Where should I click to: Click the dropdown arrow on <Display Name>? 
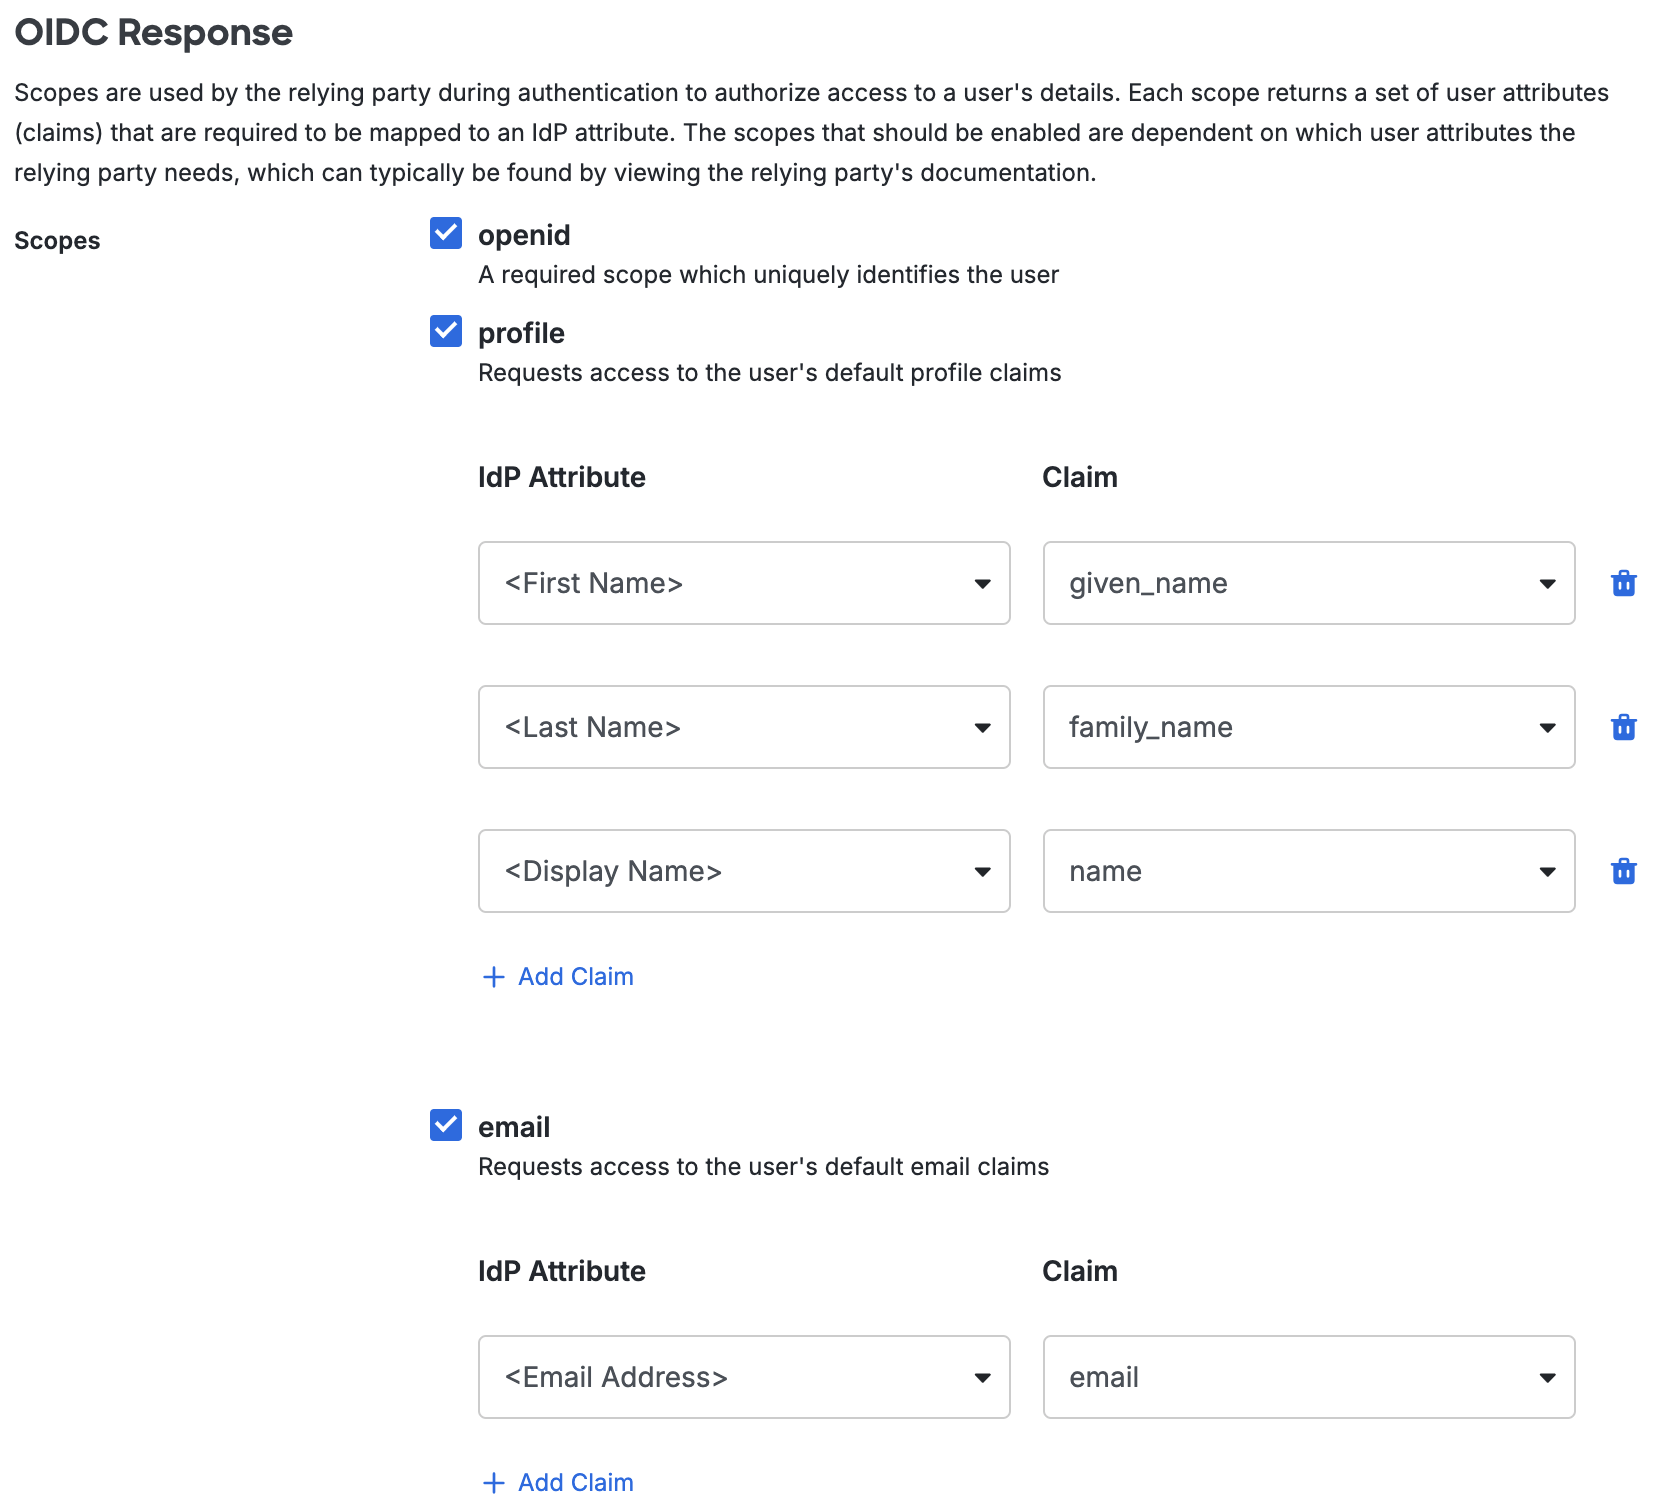[984, 871]
